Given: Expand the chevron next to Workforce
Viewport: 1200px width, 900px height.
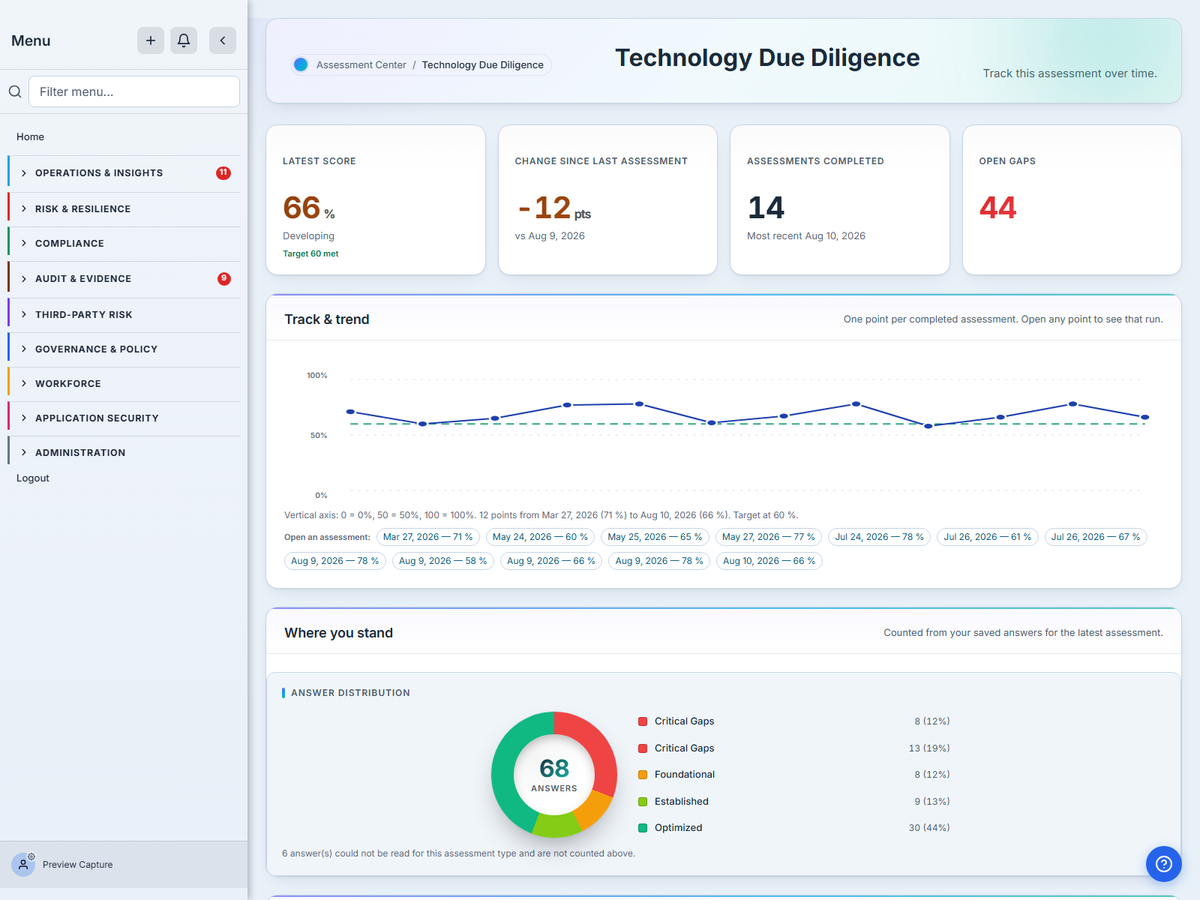Looking at the screenshot, I should (x=24, y=384).
